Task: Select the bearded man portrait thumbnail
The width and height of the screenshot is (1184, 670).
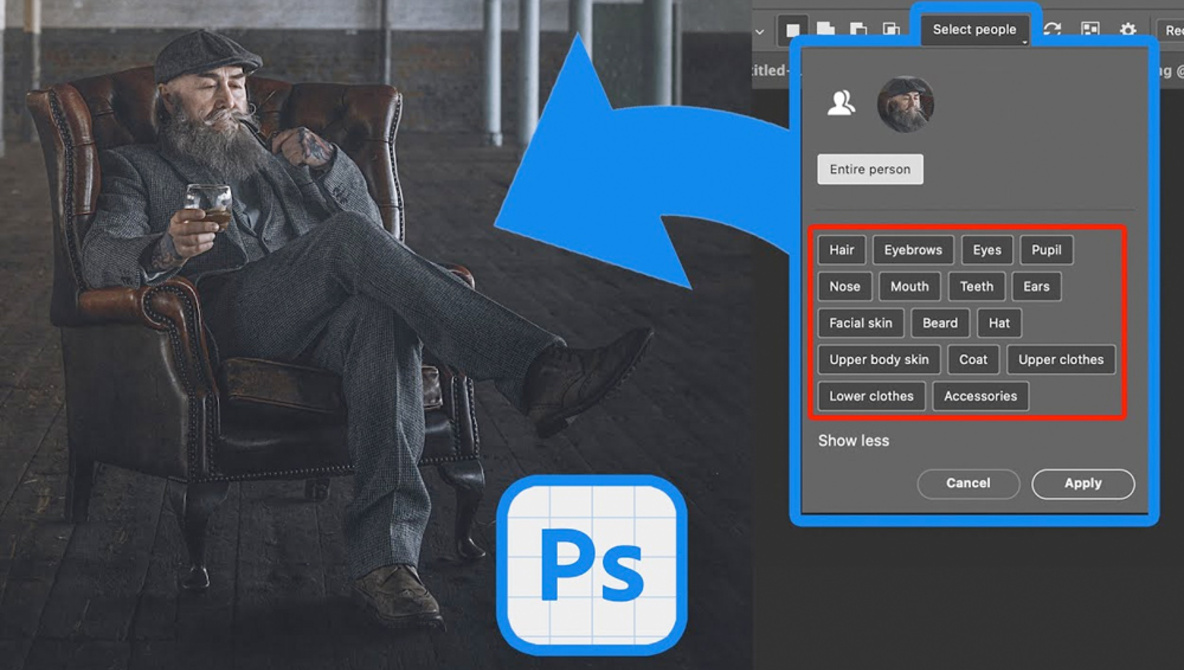Action: click(x=905, y=104)
